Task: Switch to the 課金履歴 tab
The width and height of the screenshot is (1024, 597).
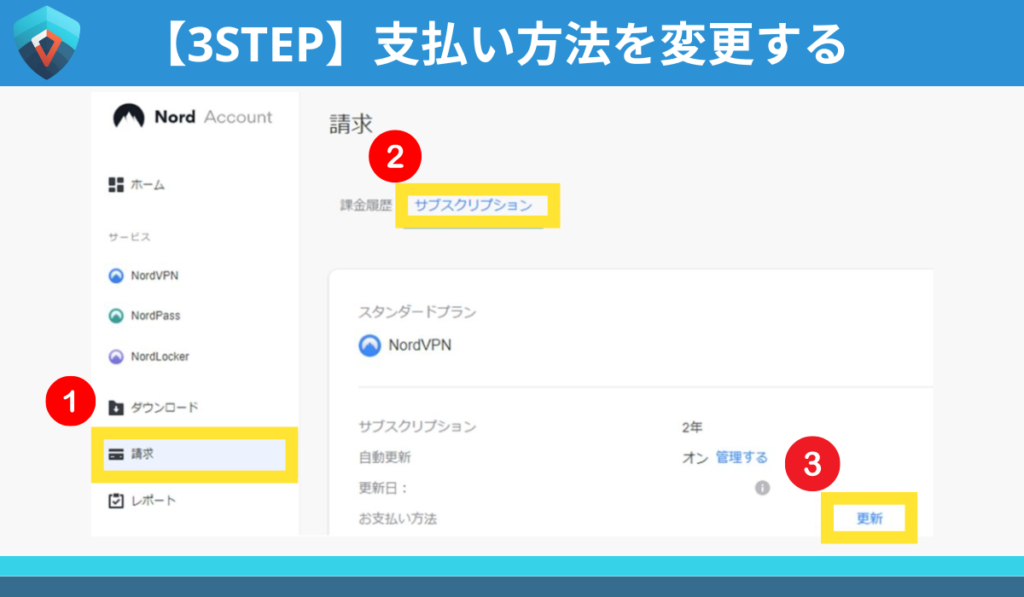Action: [x=366, y=205]
